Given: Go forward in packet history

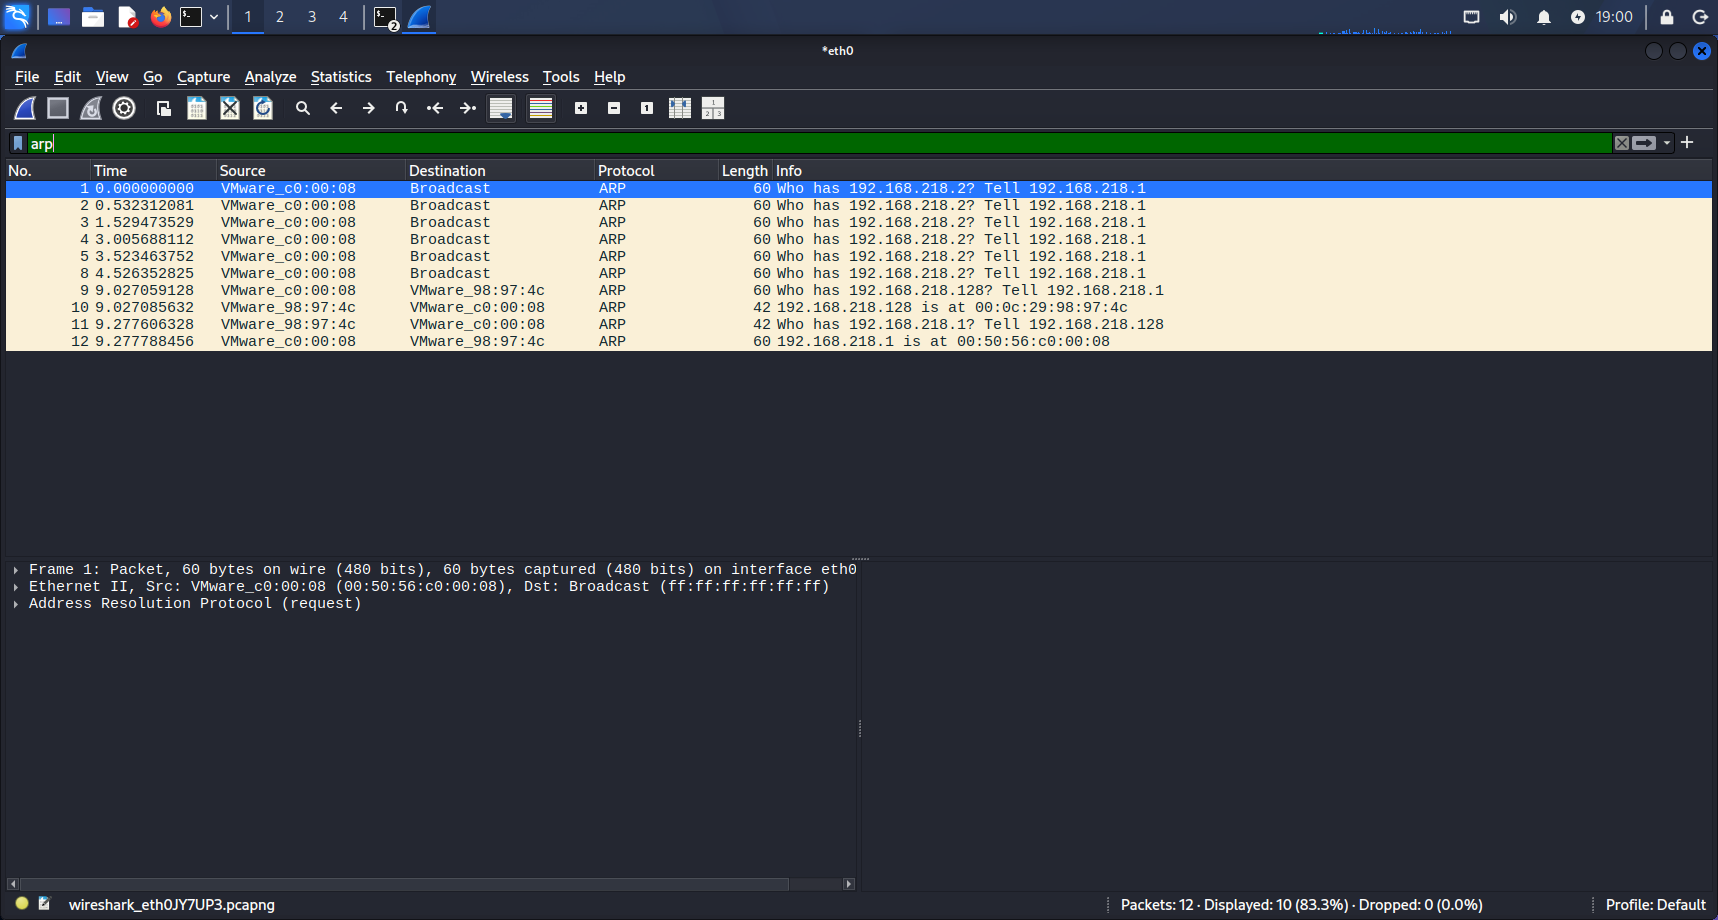Looking at the screenshot, I should click(369, 108).
